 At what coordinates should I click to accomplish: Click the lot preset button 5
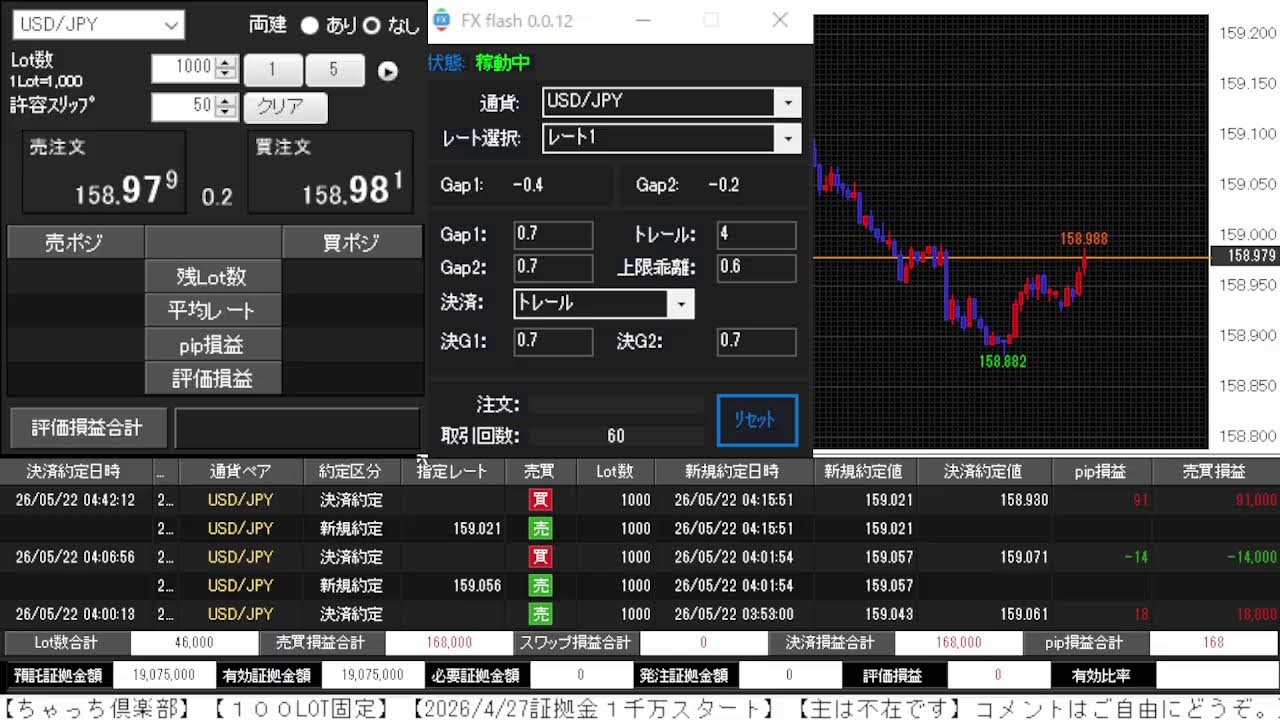tap(334, 70)
